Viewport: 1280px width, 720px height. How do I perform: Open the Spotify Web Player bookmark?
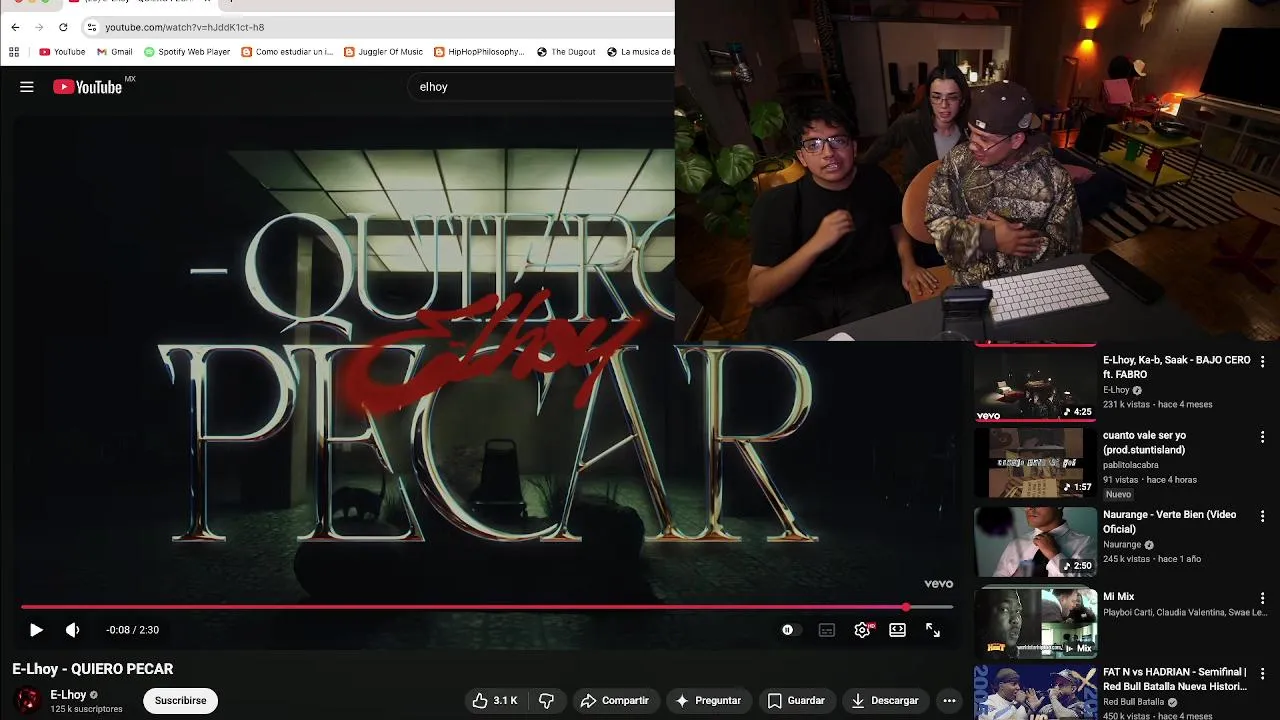[x=187, y=52]
